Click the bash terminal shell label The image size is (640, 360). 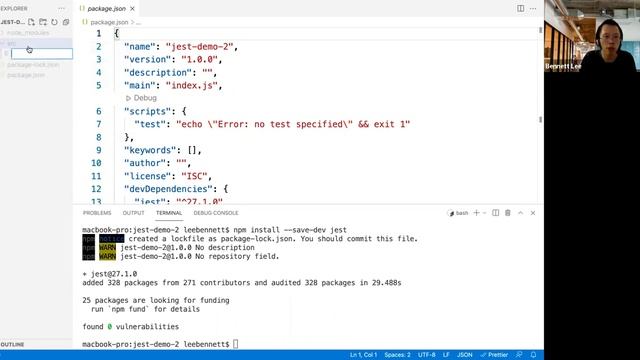[x=458, y=213]
